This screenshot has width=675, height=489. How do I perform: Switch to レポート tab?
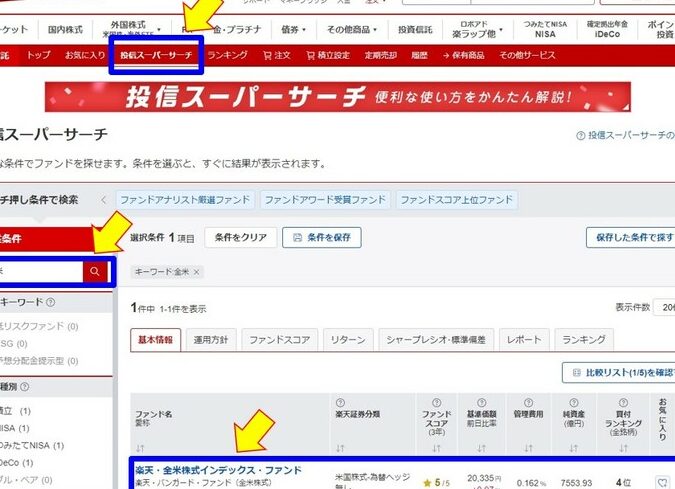(x=524, y=340)
